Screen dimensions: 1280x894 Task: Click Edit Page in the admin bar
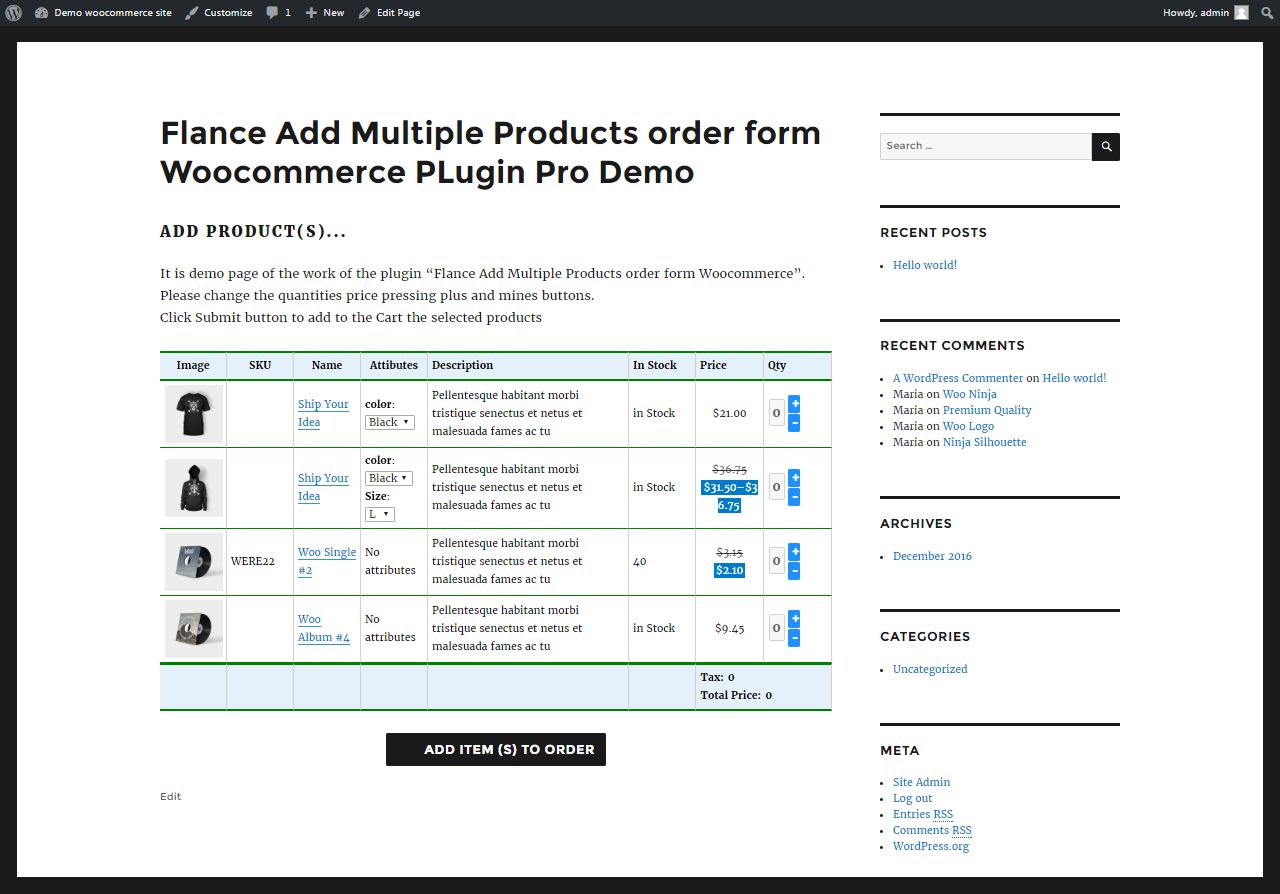[x=389, y=13]
